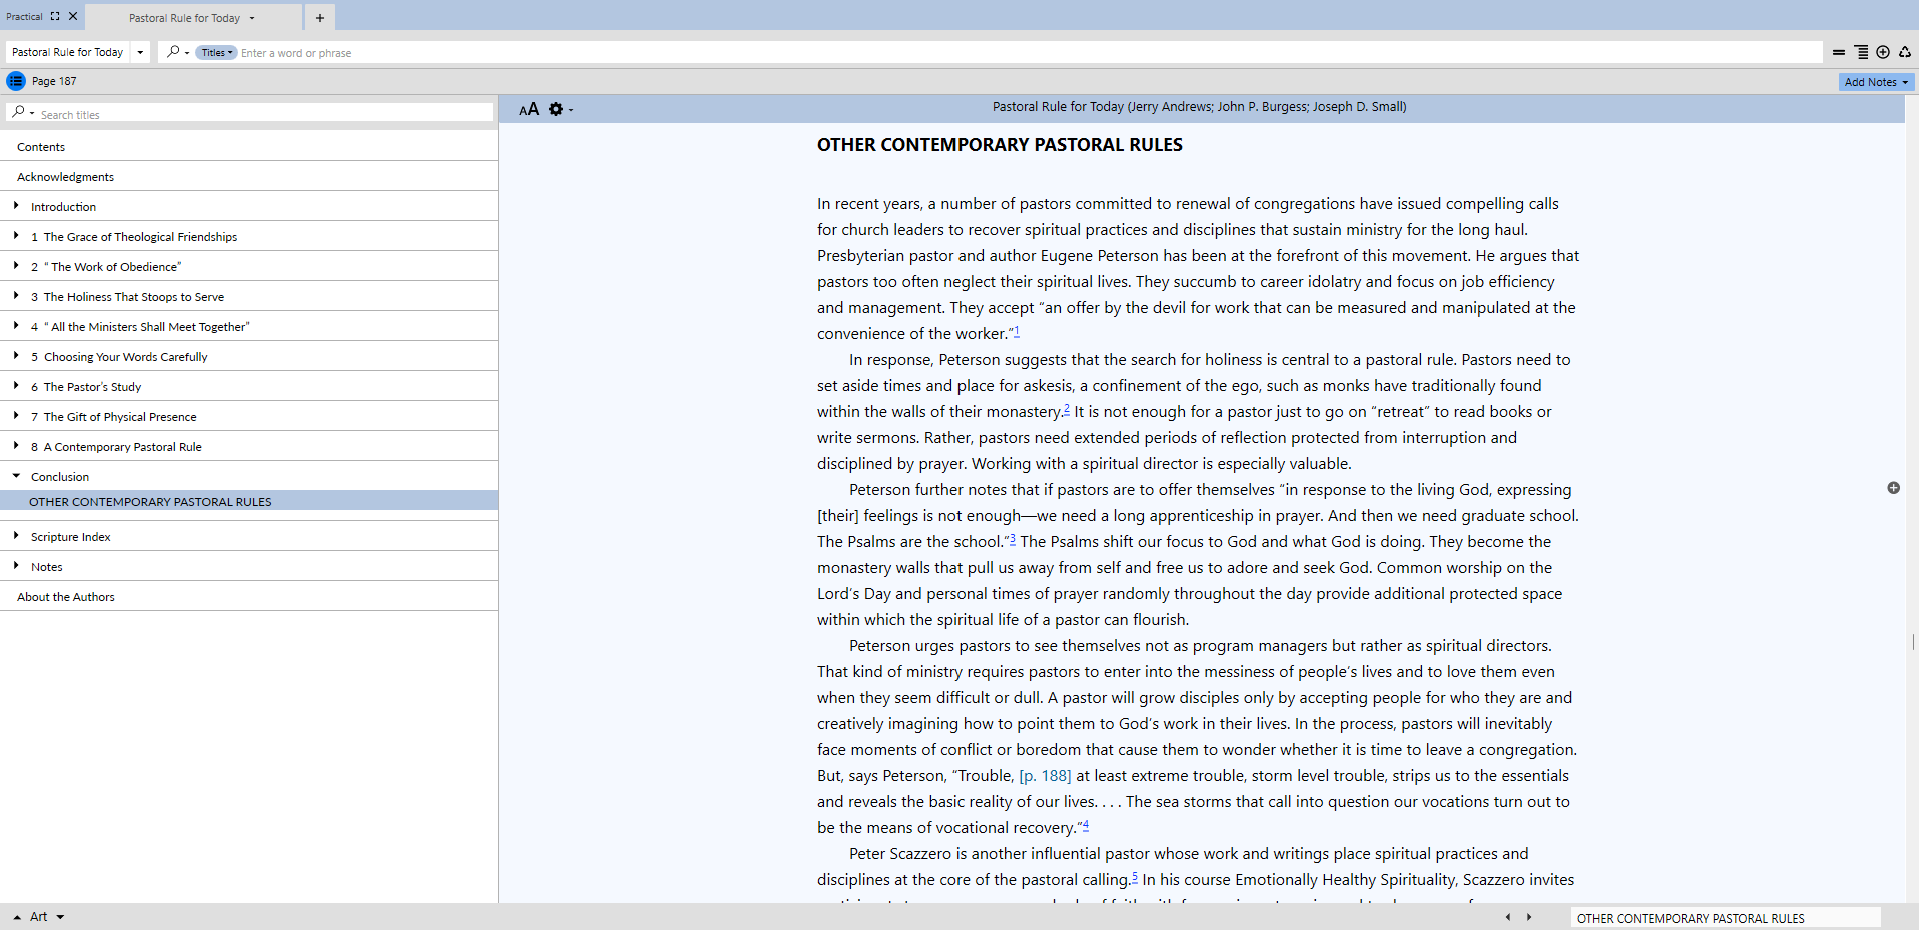Open the Introduction entry title
This screenshot has width=1920, height=930.
[63, 207]
